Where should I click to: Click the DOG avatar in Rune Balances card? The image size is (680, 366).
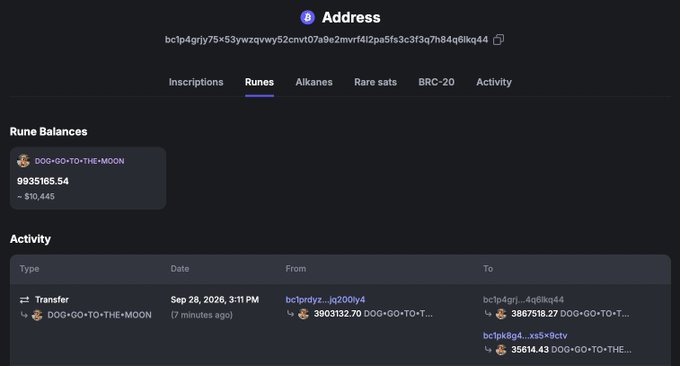pos(23,161)
